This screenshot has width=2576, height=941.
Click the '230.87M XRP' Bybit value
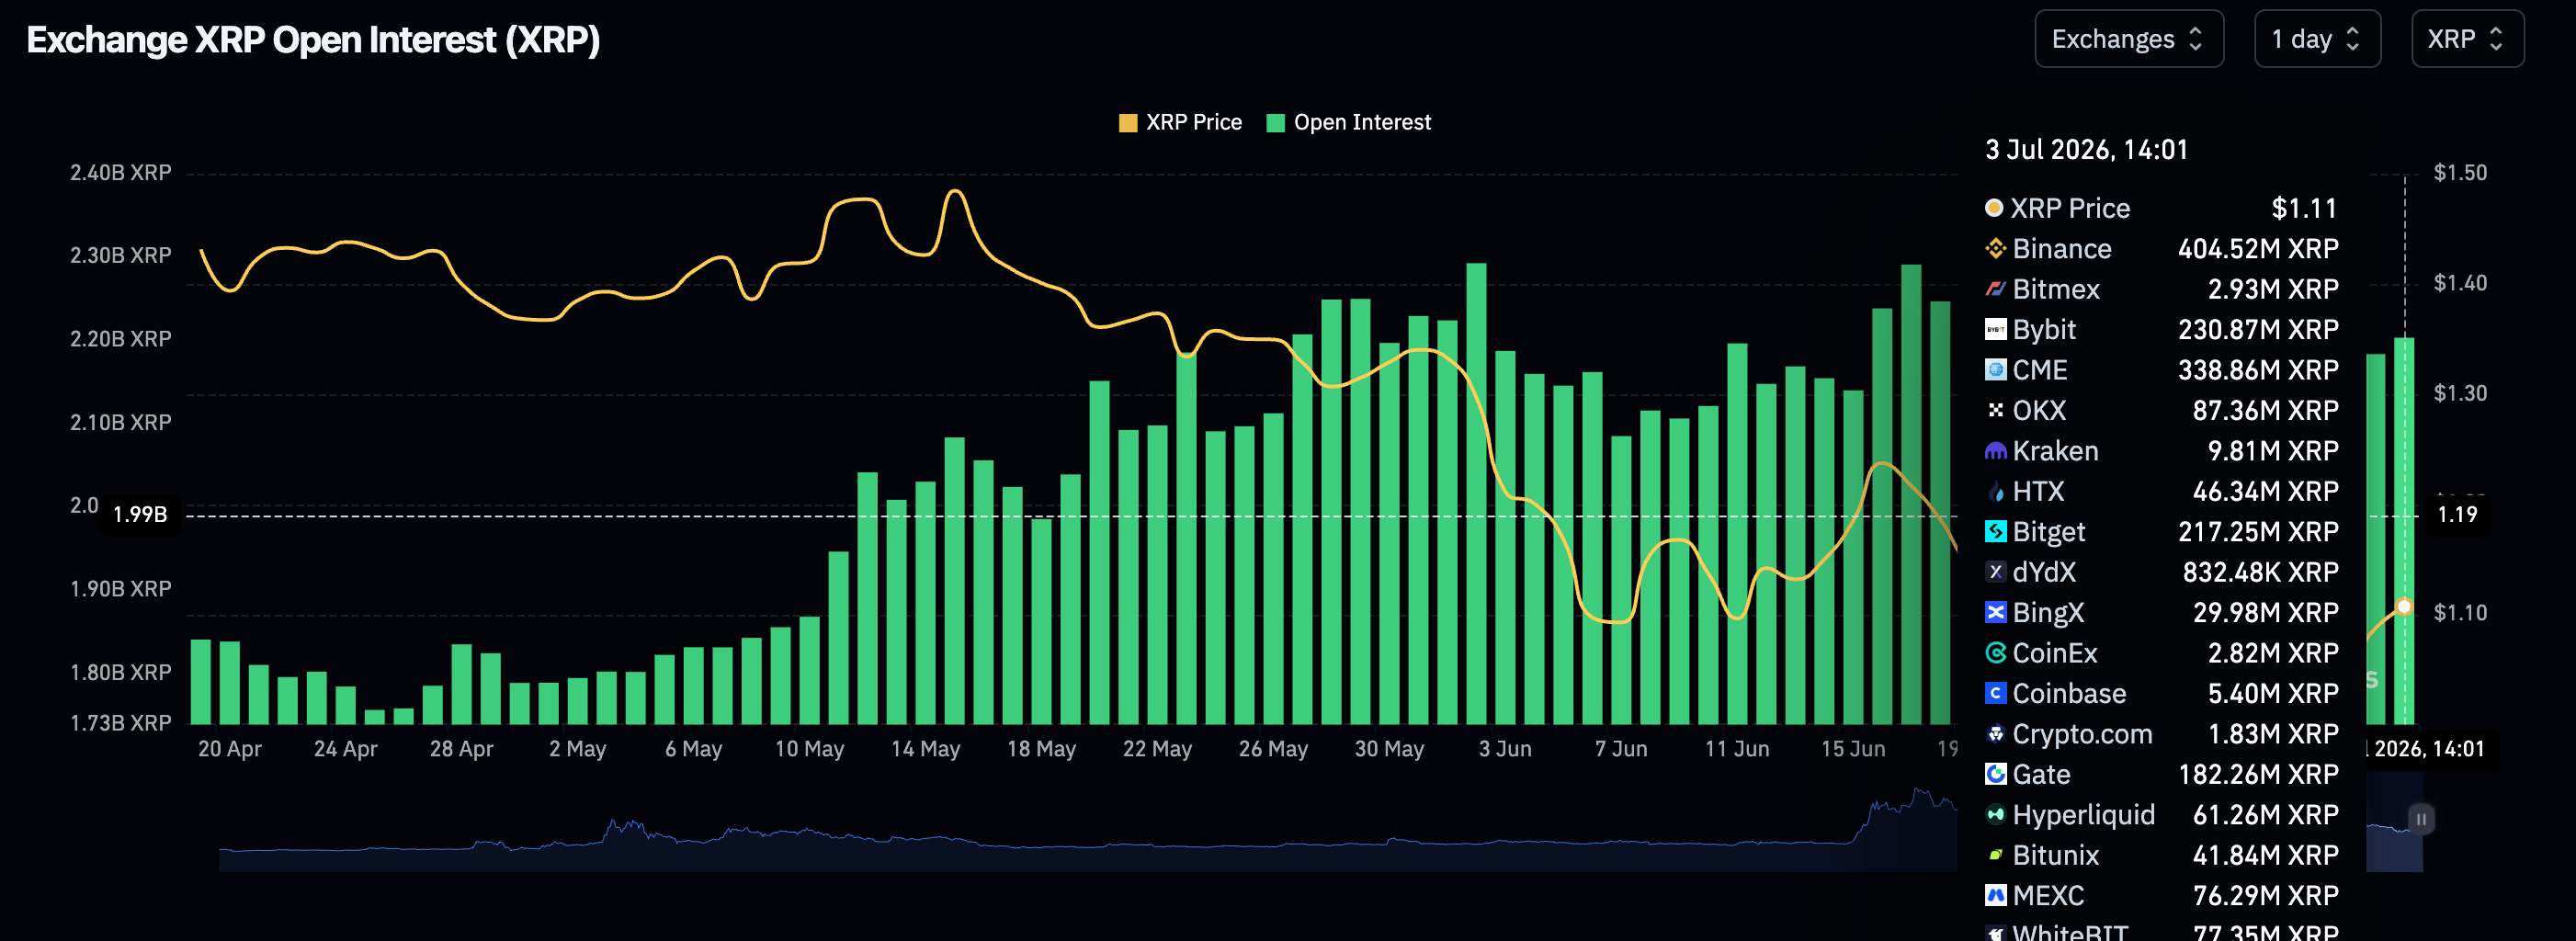[2258, 329]
